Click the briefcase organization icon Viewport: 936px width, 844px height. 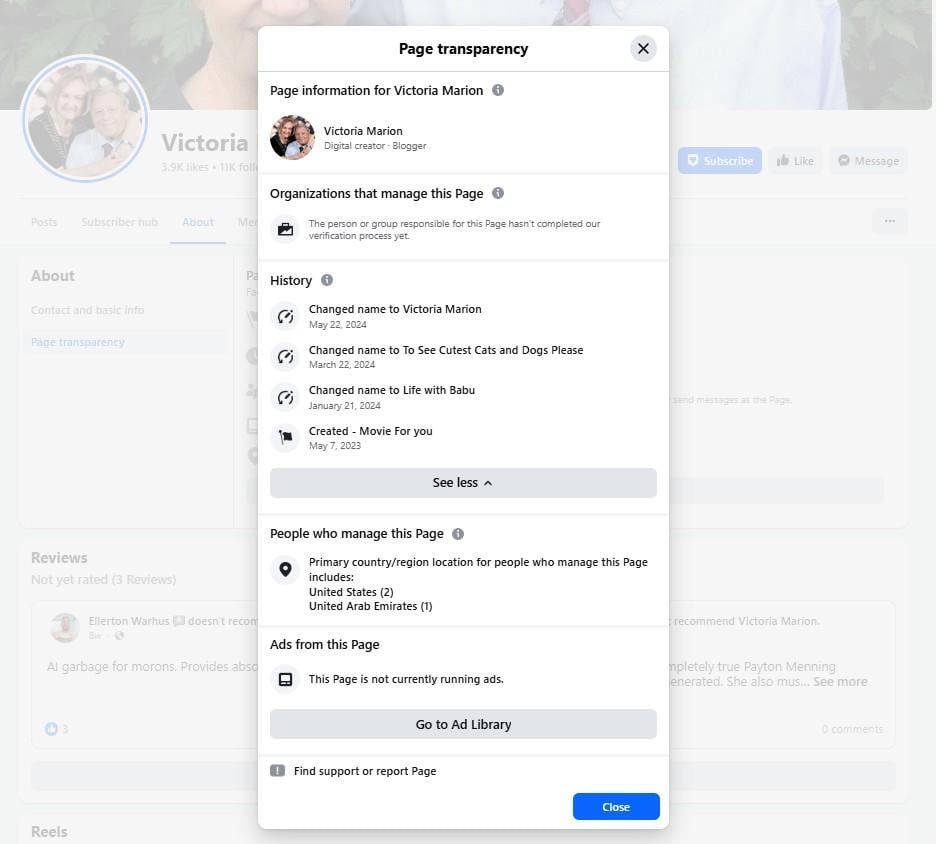pos(285,229)
